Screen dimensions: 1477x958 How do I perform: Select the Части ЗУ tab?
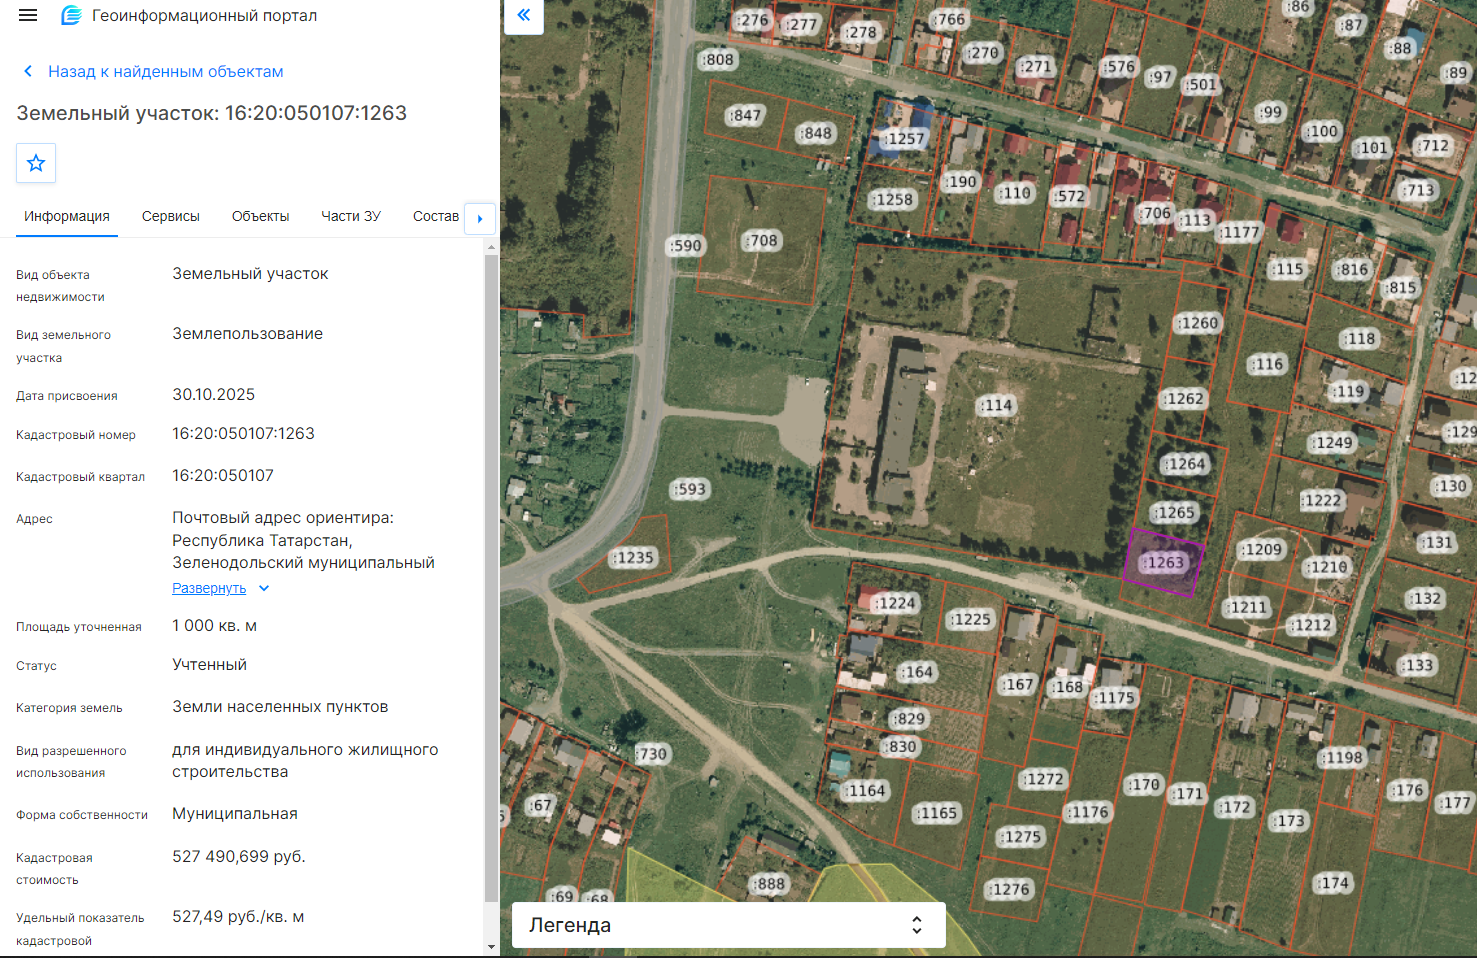coord(351,216)
